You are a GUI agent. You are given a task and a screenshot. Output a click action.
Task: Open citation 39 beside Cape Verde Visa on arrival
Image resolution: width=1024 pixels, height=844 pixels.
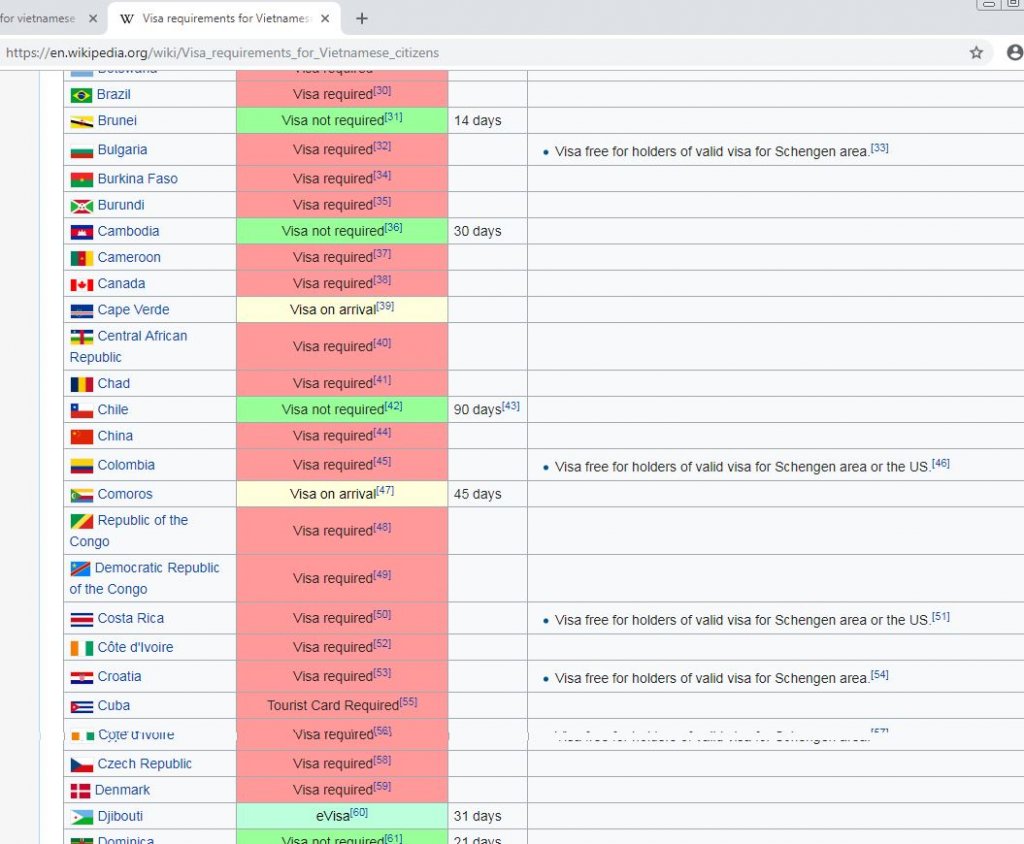click(385, 306)
